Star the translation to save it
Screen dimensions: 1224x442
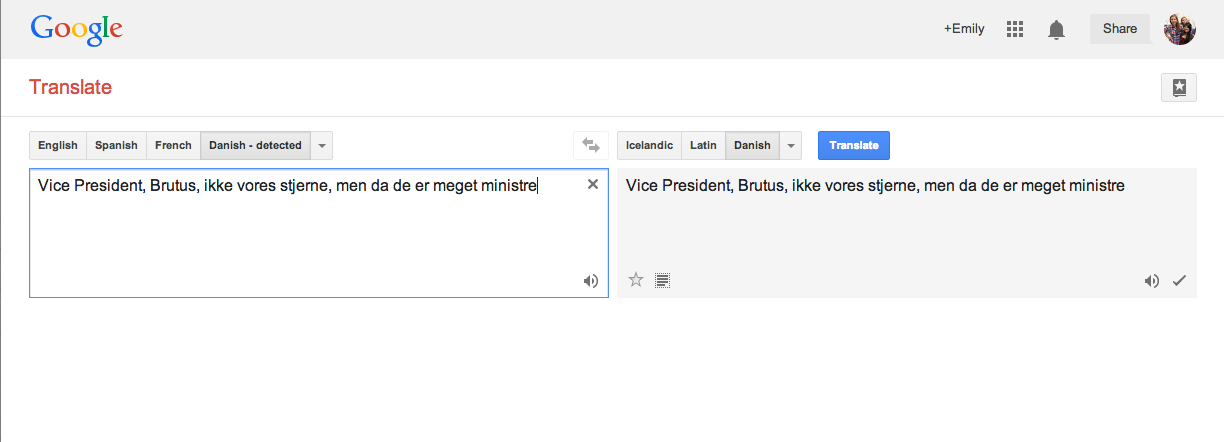click(635, 280)
